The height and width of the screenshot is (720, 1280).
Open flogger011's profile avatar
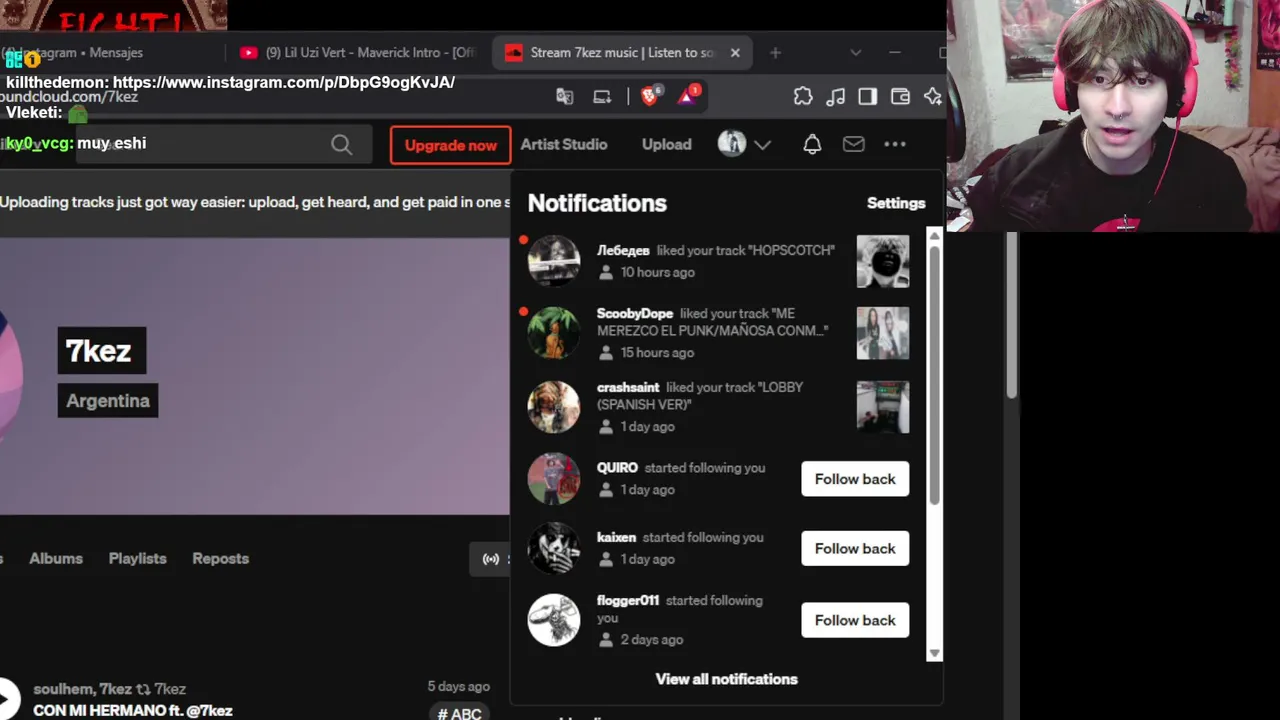(x=553, y=620)
